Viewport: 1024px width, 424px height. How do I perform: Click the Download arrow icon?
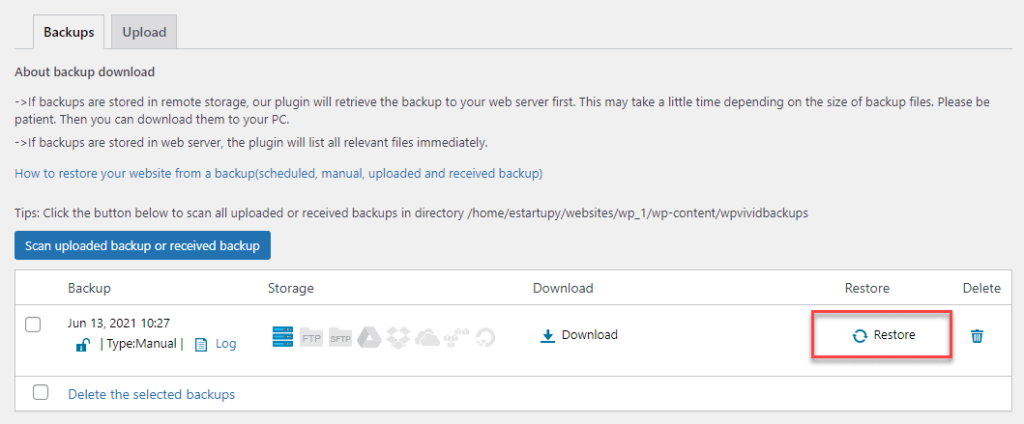pos(547,336)
